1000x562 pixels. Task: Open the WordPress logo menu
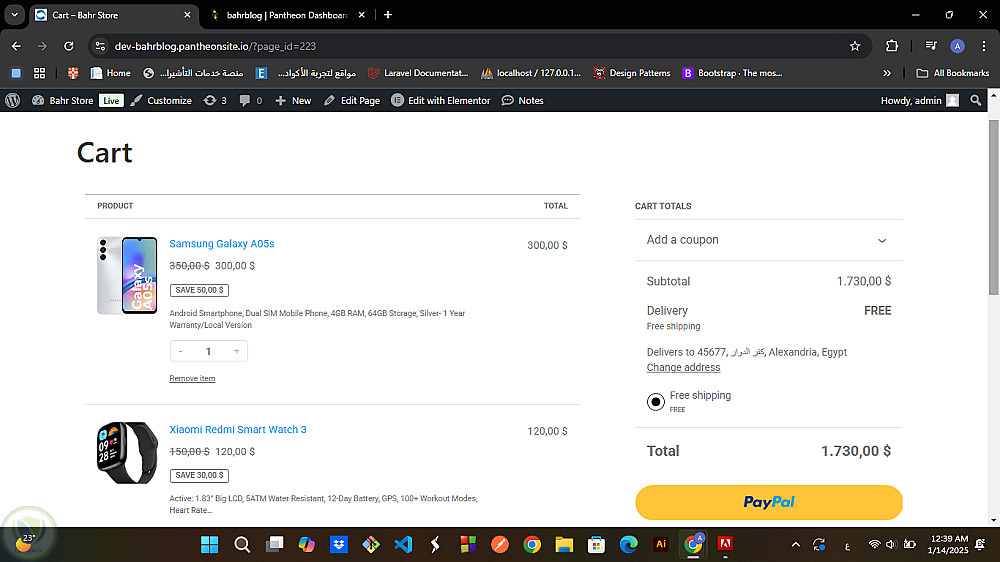(13, 100)
